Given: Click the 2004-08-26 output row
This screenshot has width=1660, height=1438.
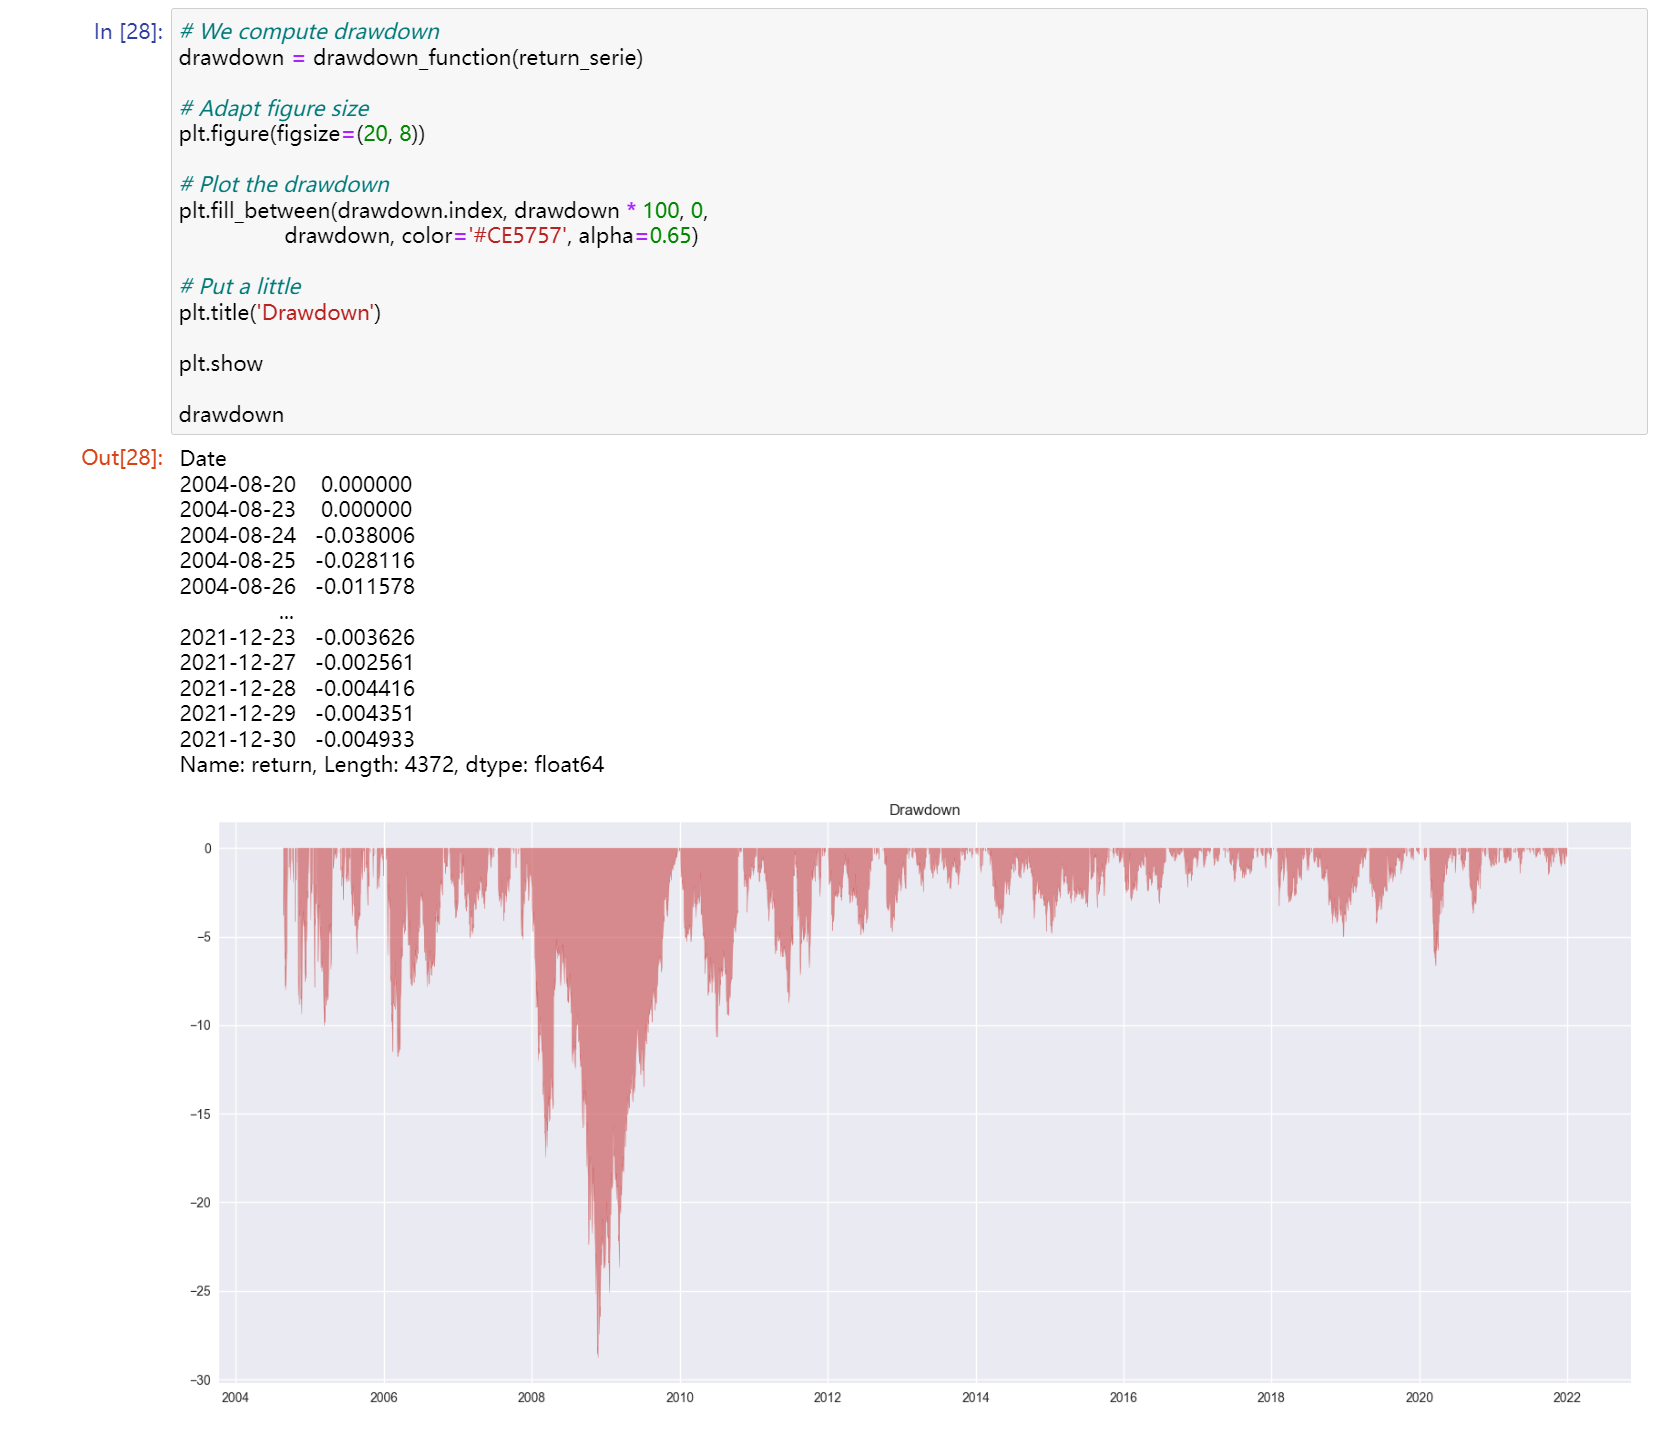Looking at the screenshot, I should click(297, 587).
